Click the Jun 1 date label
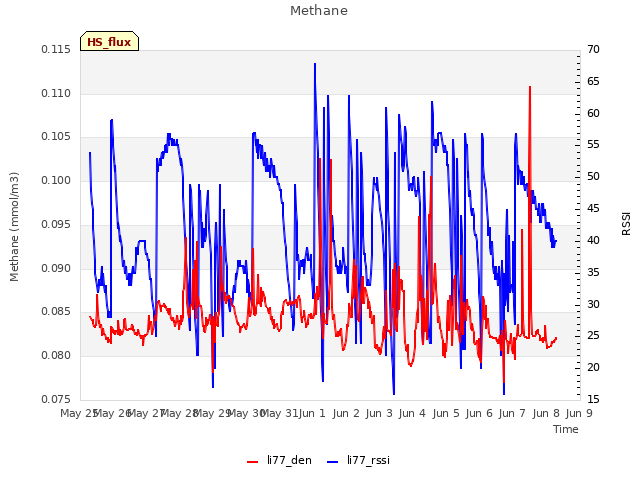 (x=312, y=413)
